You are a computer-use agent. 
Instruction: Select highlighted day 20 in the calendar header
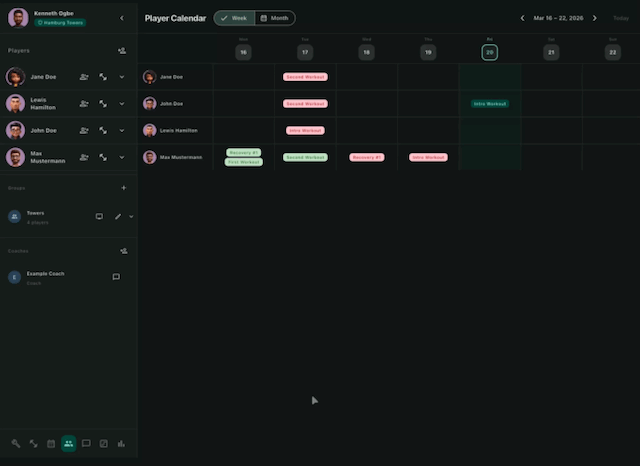click(x=489, y=52)
